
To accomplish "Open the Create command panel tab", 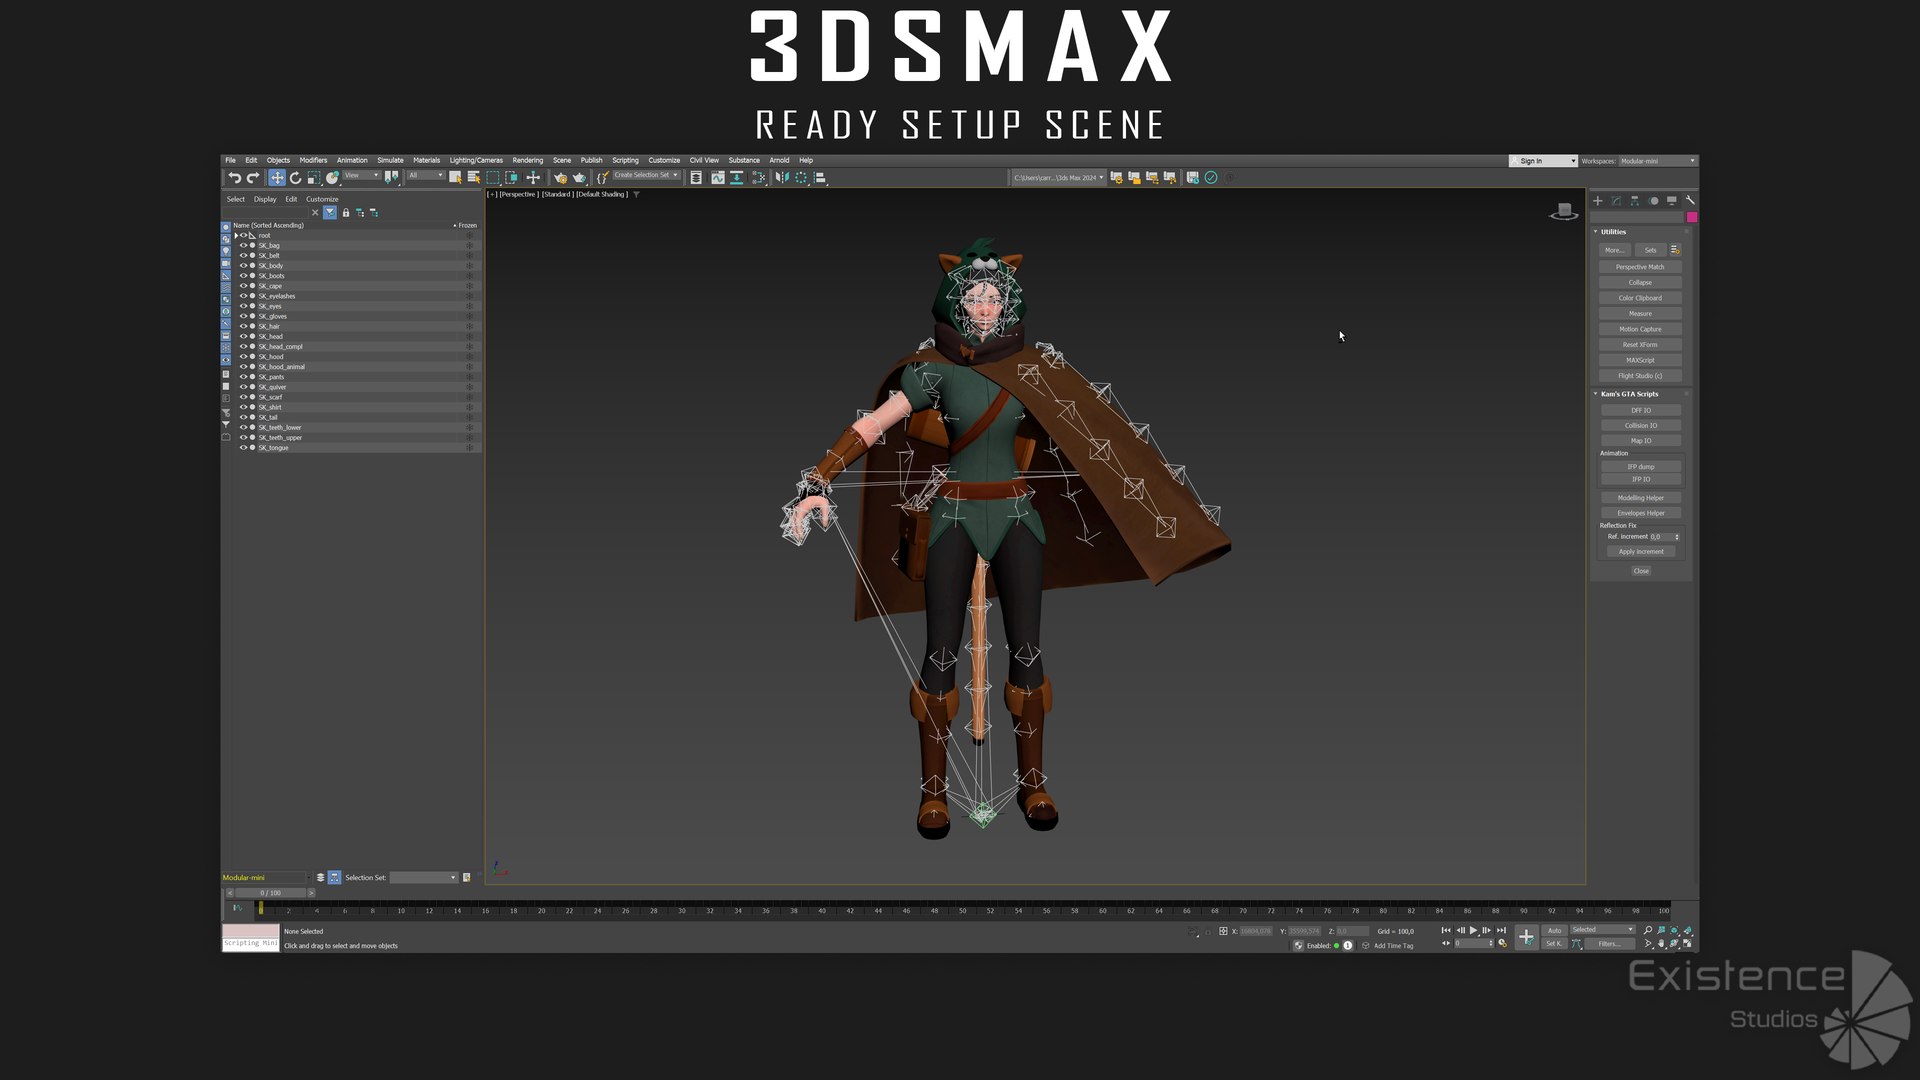I will (1597, 201).
